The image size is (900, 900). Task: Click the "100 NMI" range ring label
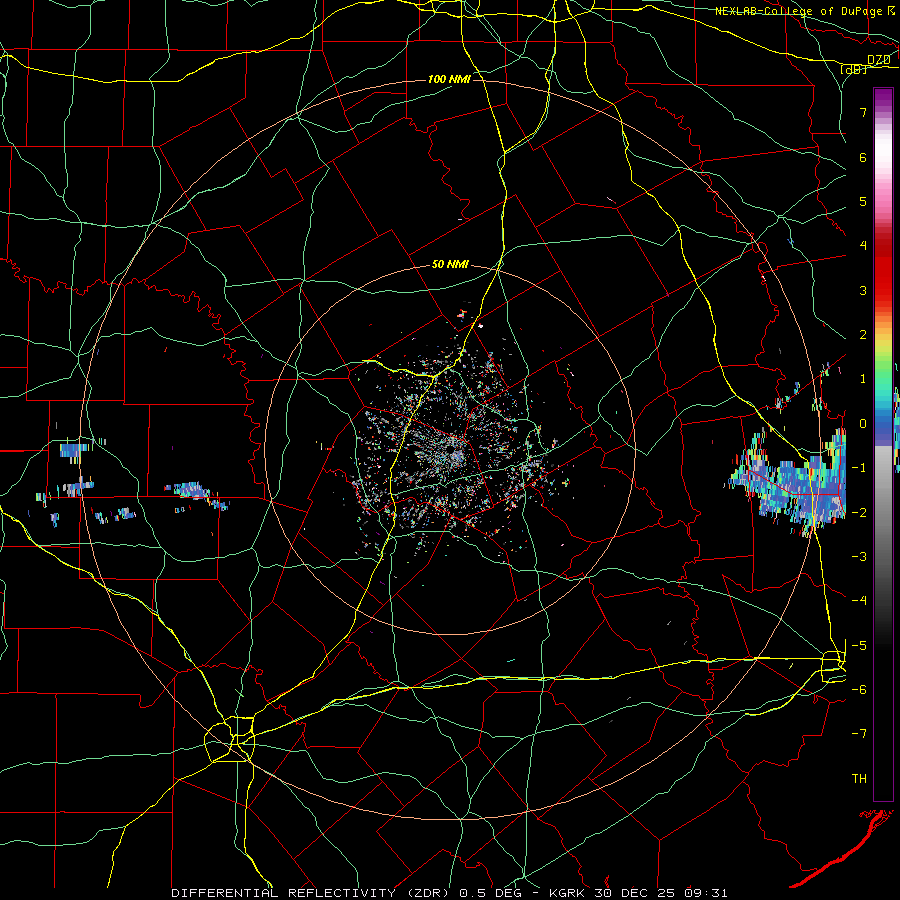click(449, 79)
